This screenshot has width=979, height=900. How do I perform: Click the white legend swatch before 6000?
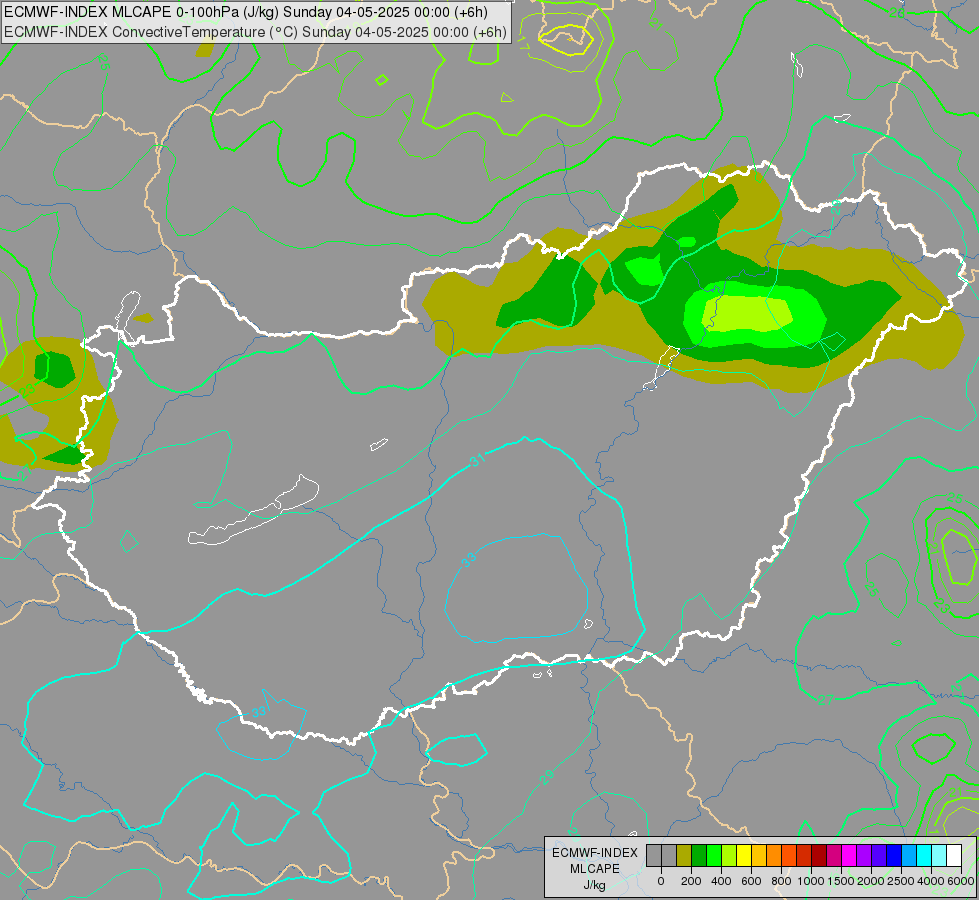[954, 855]
